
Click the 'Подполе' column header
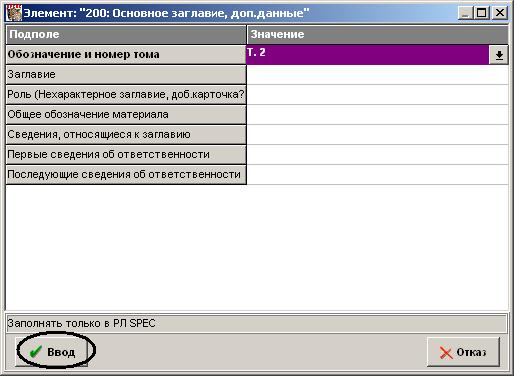(x=126, y=35)
